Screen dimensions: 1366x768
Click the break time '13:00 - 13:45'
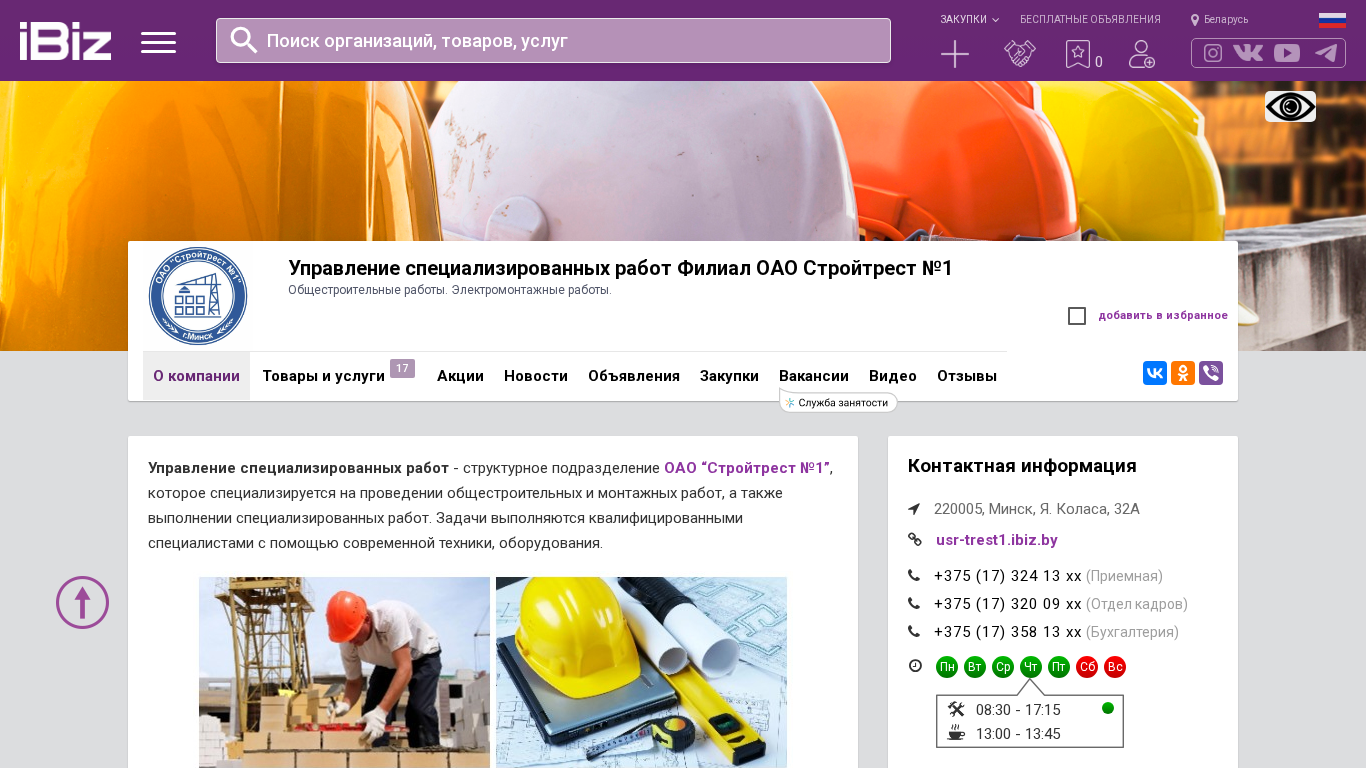(x=1018, y=734)
